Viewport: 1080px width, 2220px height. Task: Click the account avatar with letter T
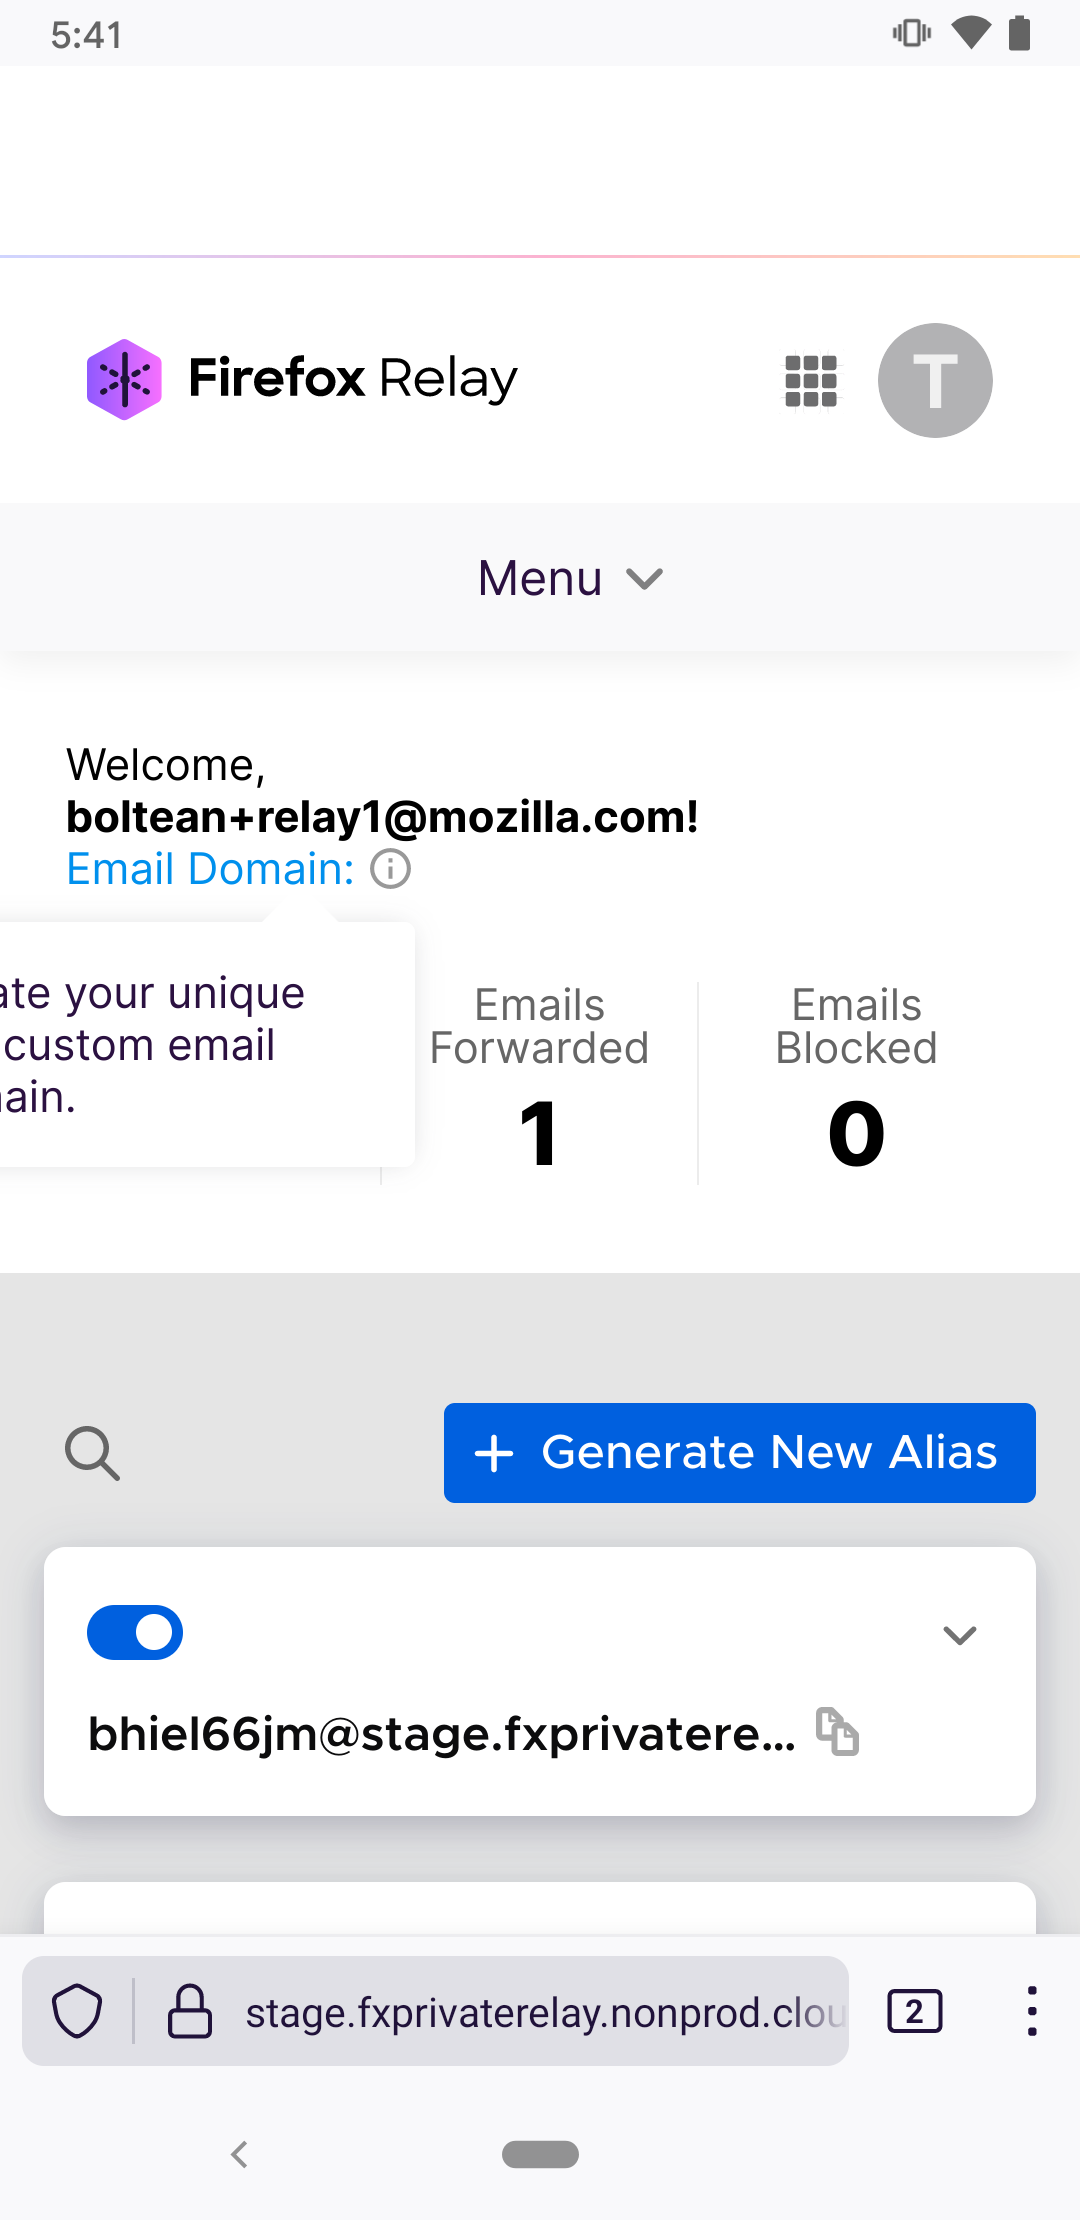pos(934,380)
